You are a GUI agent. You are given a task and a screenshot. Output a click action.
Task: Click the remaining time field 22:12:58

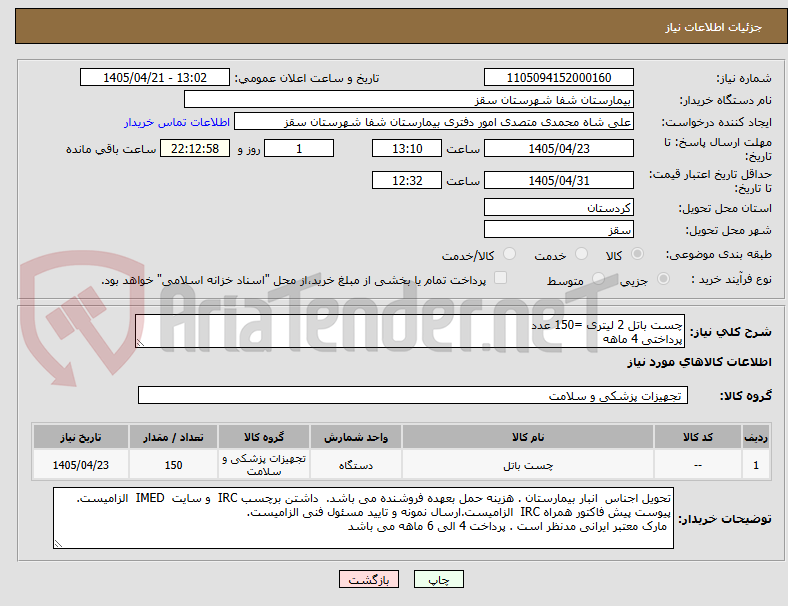[195, 148]
